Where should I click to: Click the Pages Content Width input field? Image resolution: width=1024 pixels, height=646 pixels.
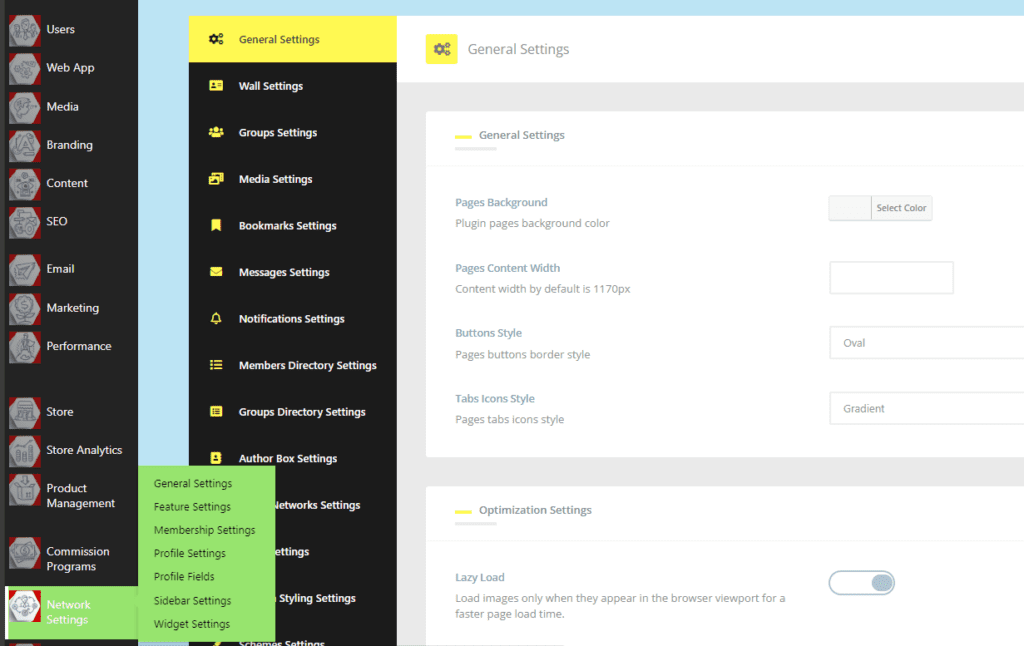pyautogui.click(x=891, y=278)
